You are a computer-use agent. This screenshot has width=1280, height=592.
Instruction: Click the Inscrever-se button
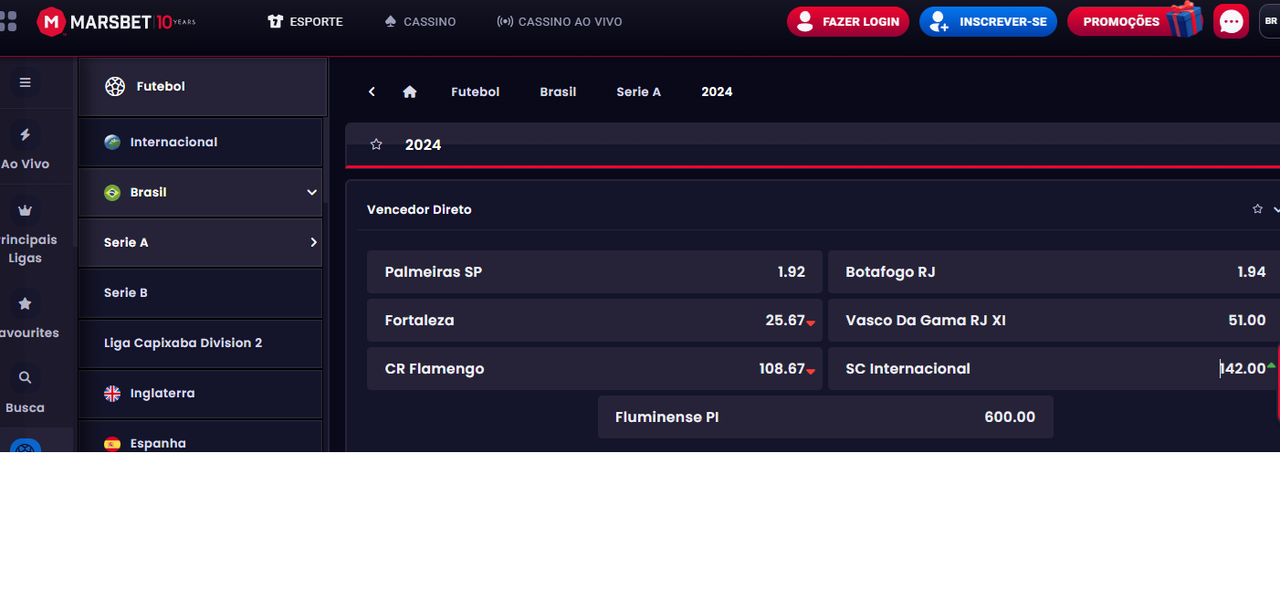click(x=988, y=21)
